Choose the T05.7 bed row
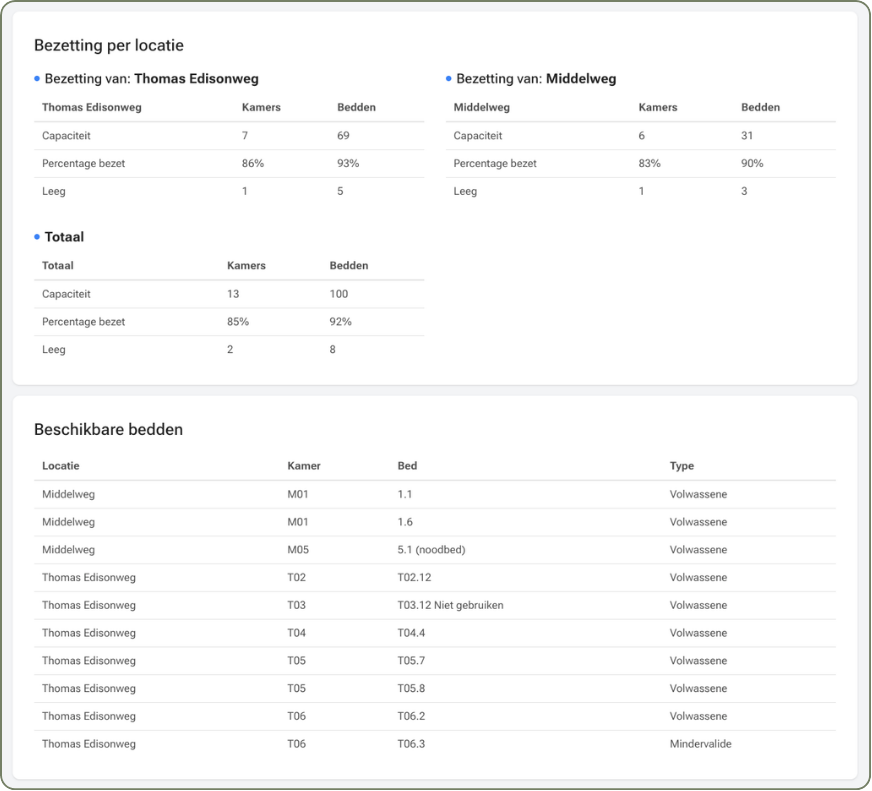 (x=411, y=661)
